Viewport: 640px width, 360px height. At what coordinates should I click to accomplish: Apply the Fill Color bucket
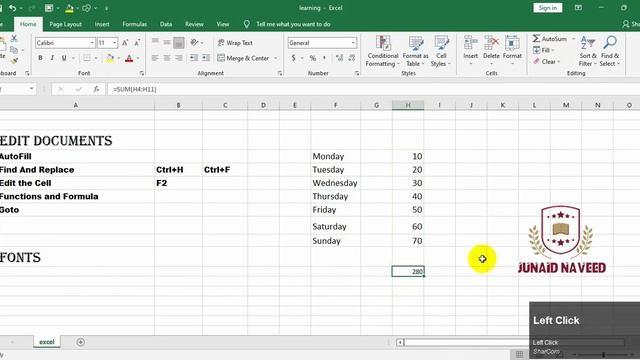click(110, 58)
